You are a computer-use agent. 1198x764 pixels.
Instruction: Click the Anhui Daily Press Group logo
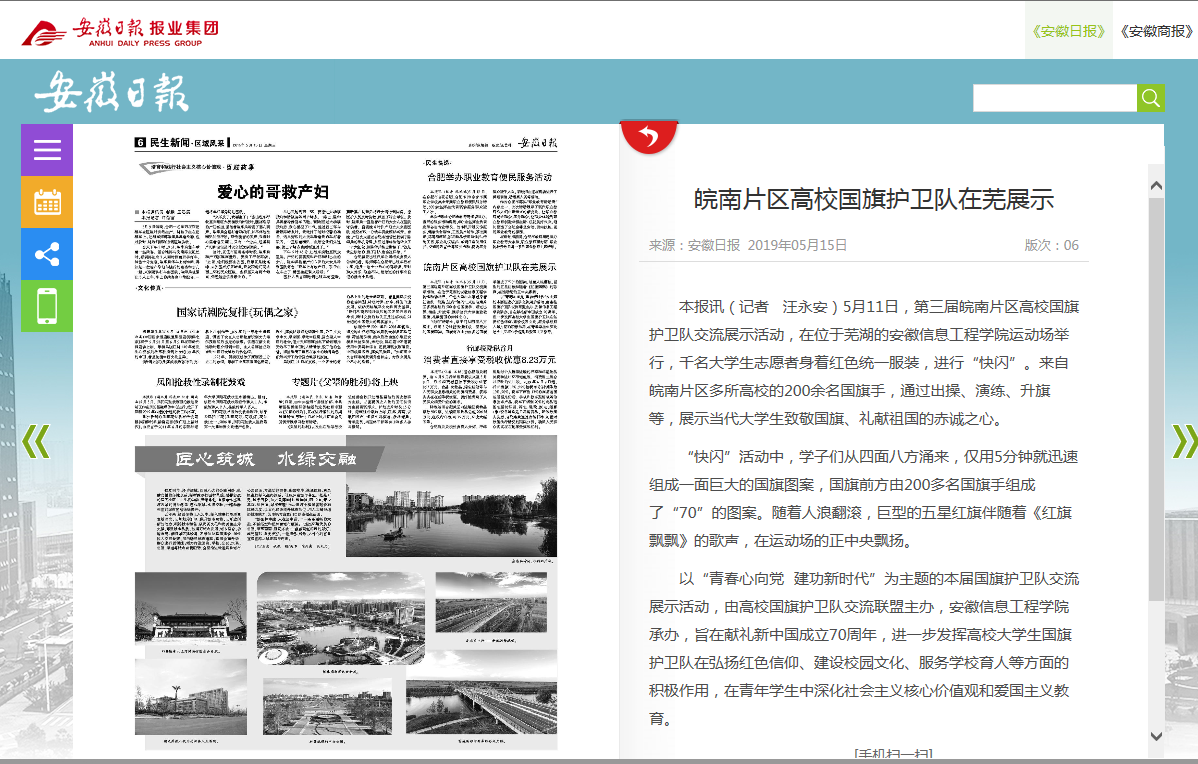point(120,30)
